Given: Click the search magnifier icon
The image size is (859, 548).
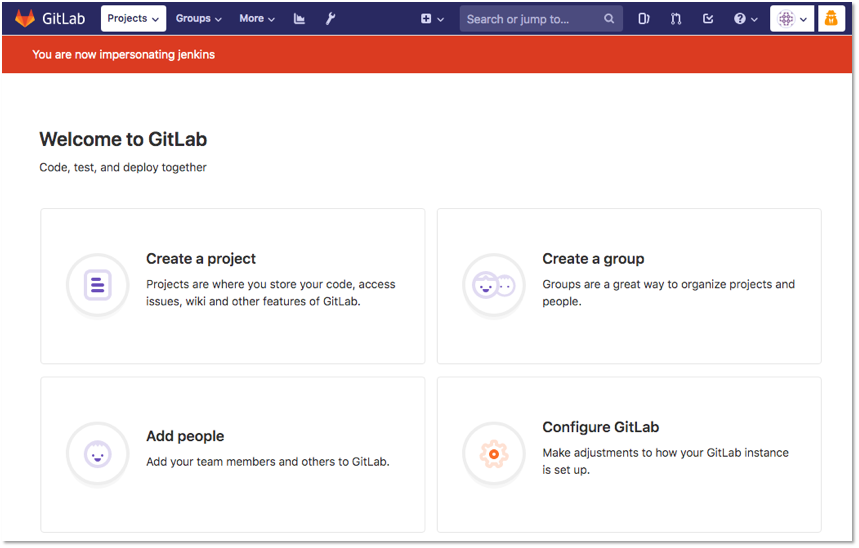Looking at the screenshot, I should (609, 19).
